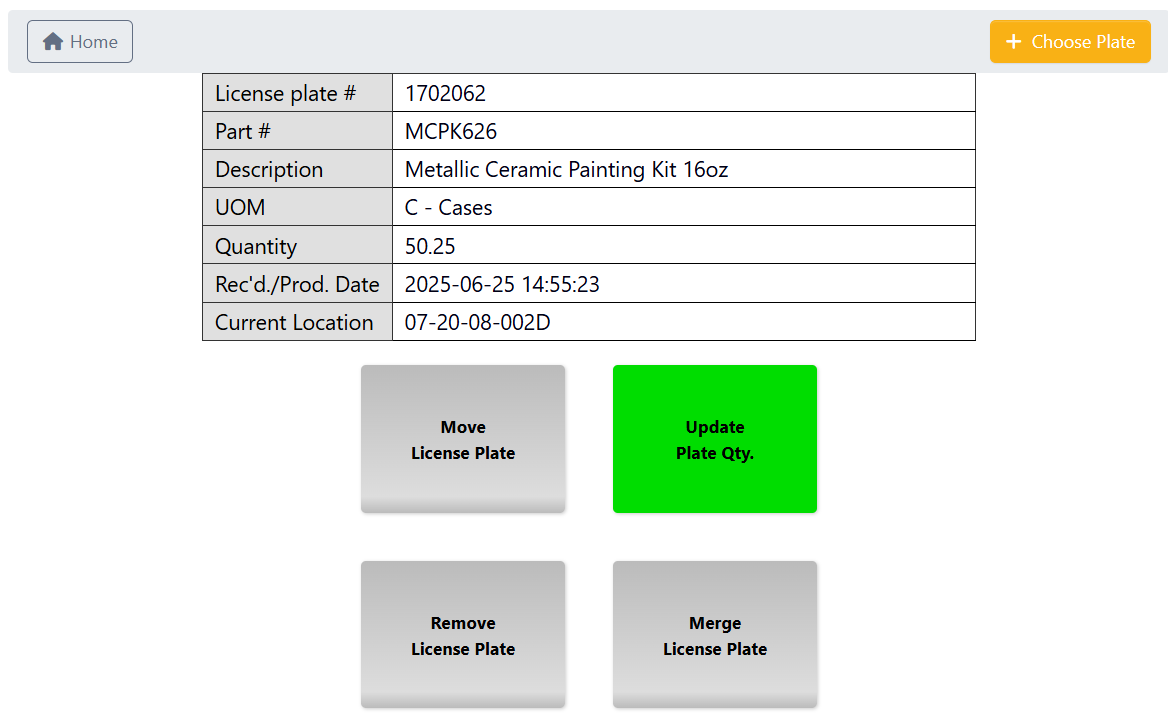Click the Description row label
This screenshot has width=1168, height=716.
[268, 169]
